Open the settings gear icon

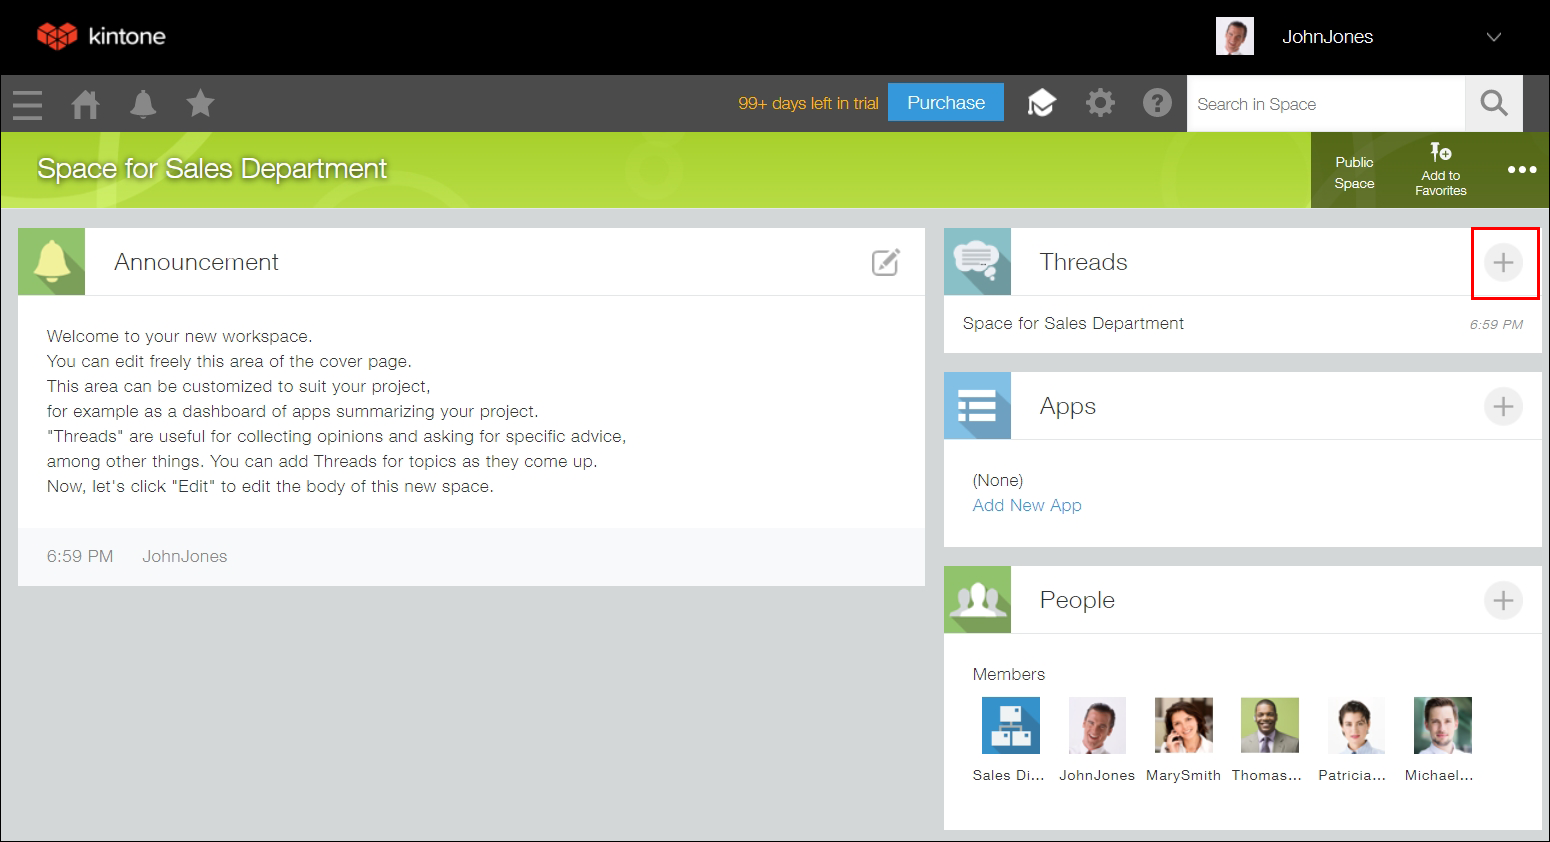click(x=1100, y=103)
